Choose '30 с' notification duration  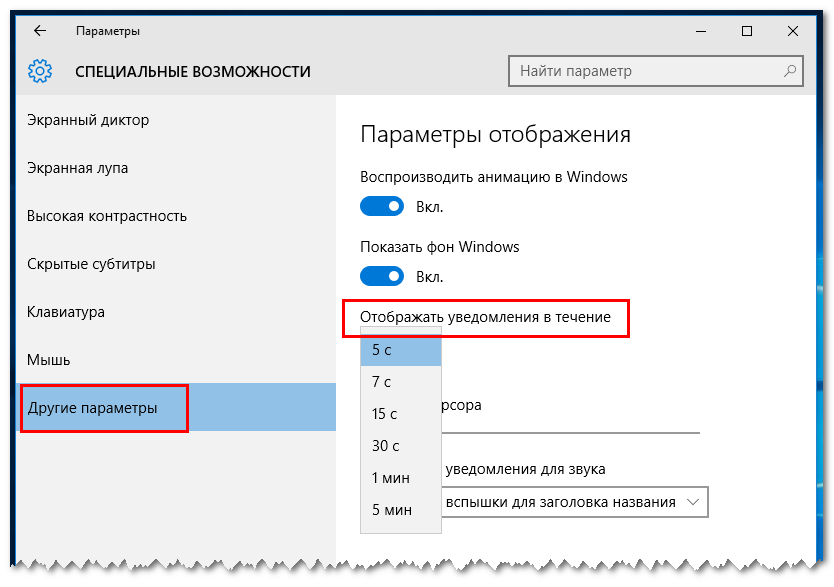[401, 446]
